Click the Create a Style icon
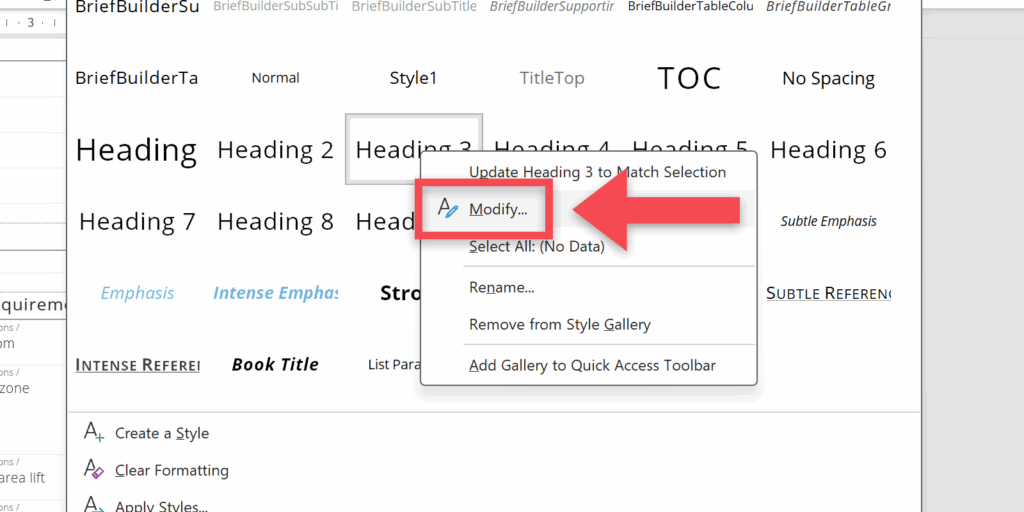1024x512 pixels. click(x=94, y=432)
